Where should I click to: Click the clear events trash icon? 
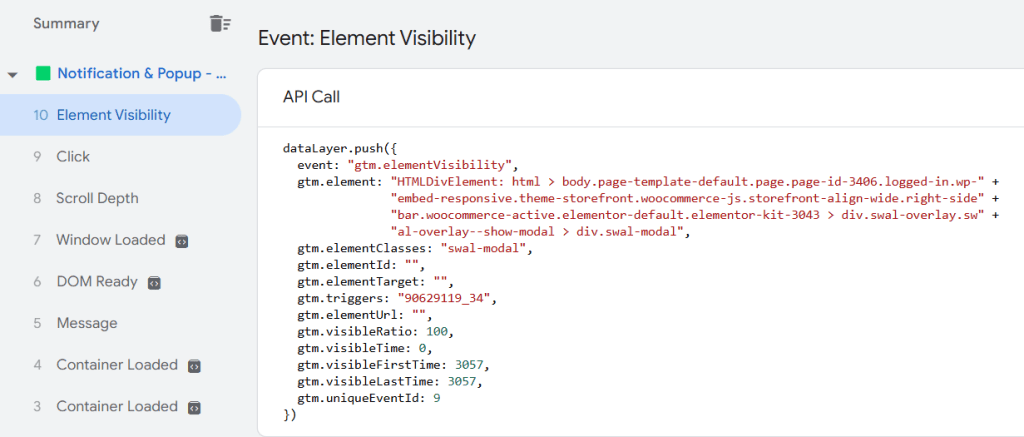tap(220, 24)
